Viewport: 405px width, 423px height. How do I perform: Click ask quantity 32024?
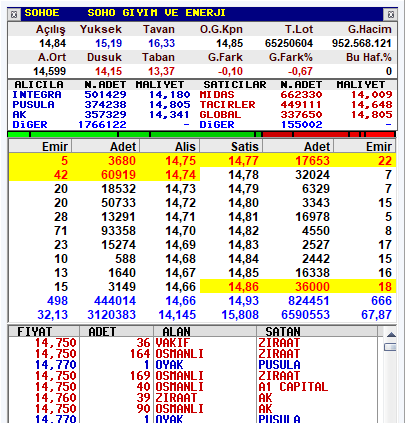pos(313,175)
